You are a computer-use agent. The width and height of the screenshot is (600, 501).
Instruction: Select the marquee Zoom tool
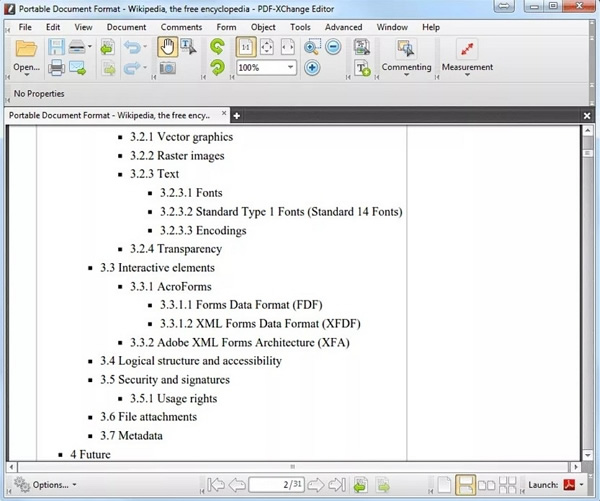tap(312, 47)
